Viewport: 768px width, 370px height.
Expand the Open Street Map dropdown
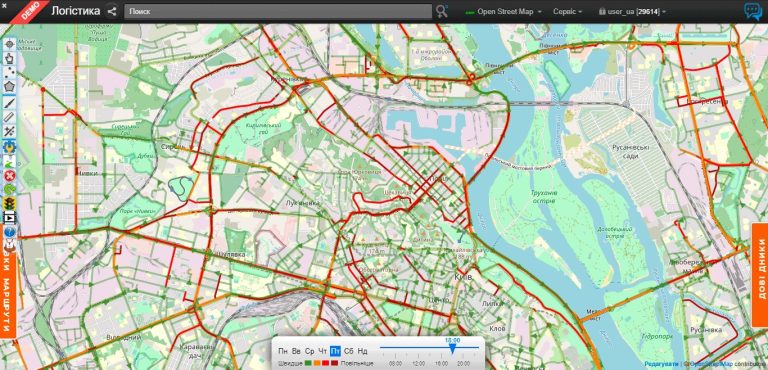pos(504,12)
